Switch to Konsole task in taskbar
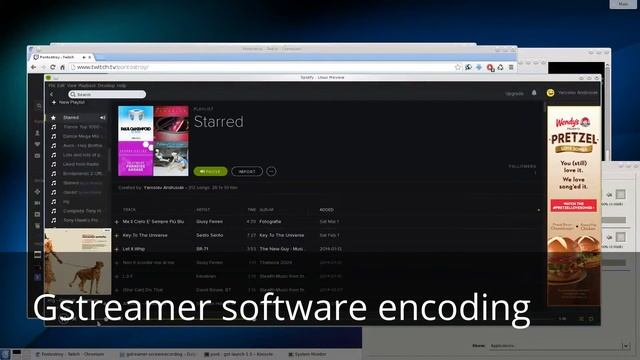This screenshot has width=640, height=360. coord(239,354)
